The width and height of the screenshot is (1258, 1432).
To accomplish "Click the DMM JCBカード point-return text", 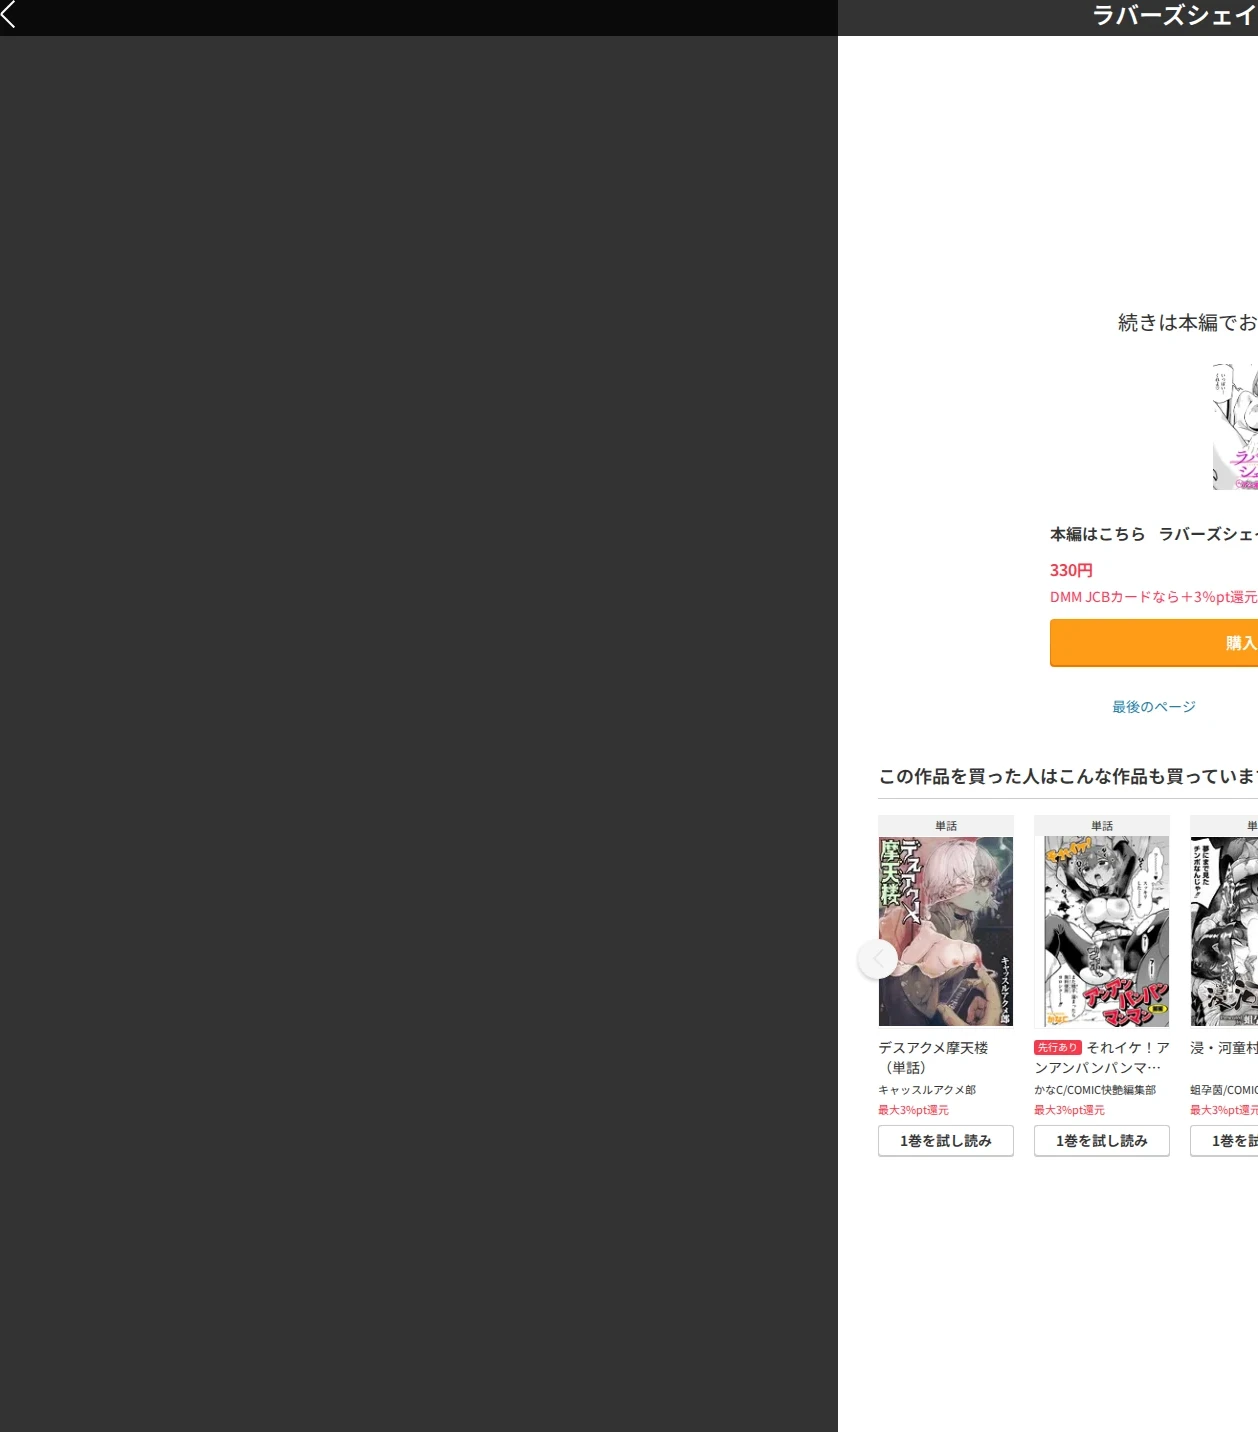I will tap(1154, 597).
